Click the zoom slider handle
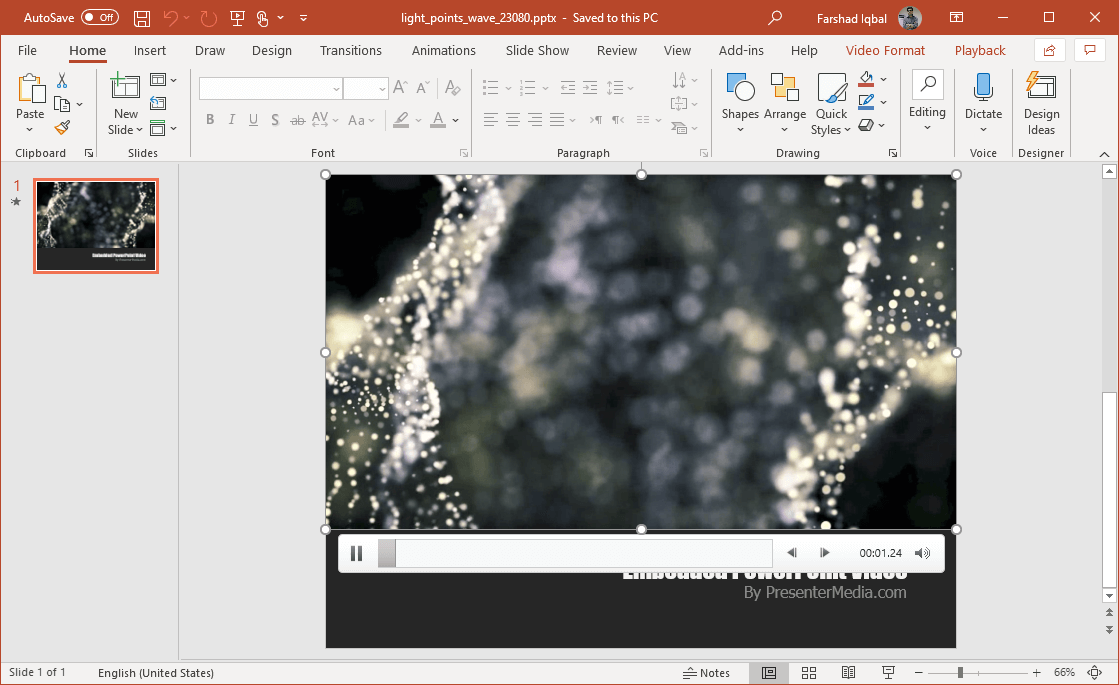 pyautogui.click(x=960, y=673)
